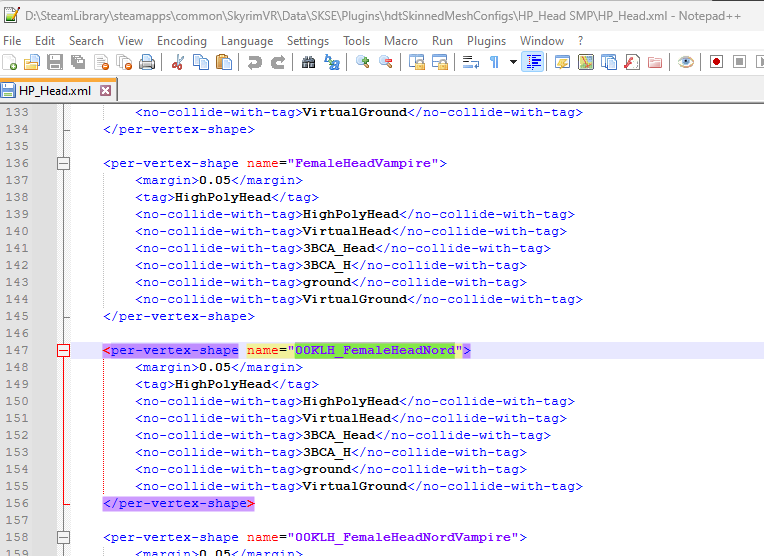Click the Open file folder icon

32,62
